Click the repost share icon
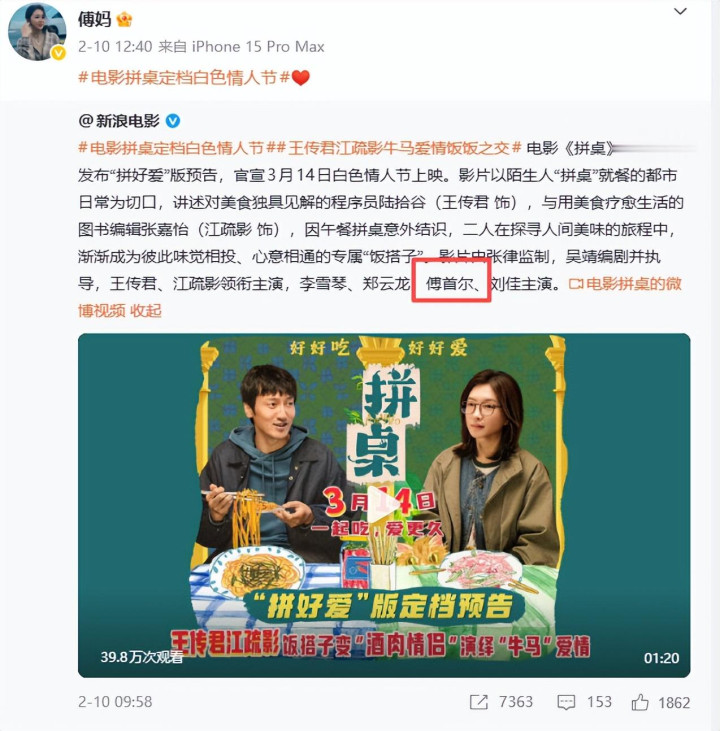Image resolution: width=720 pixels, height=731 pixels. tap(478, 702)
